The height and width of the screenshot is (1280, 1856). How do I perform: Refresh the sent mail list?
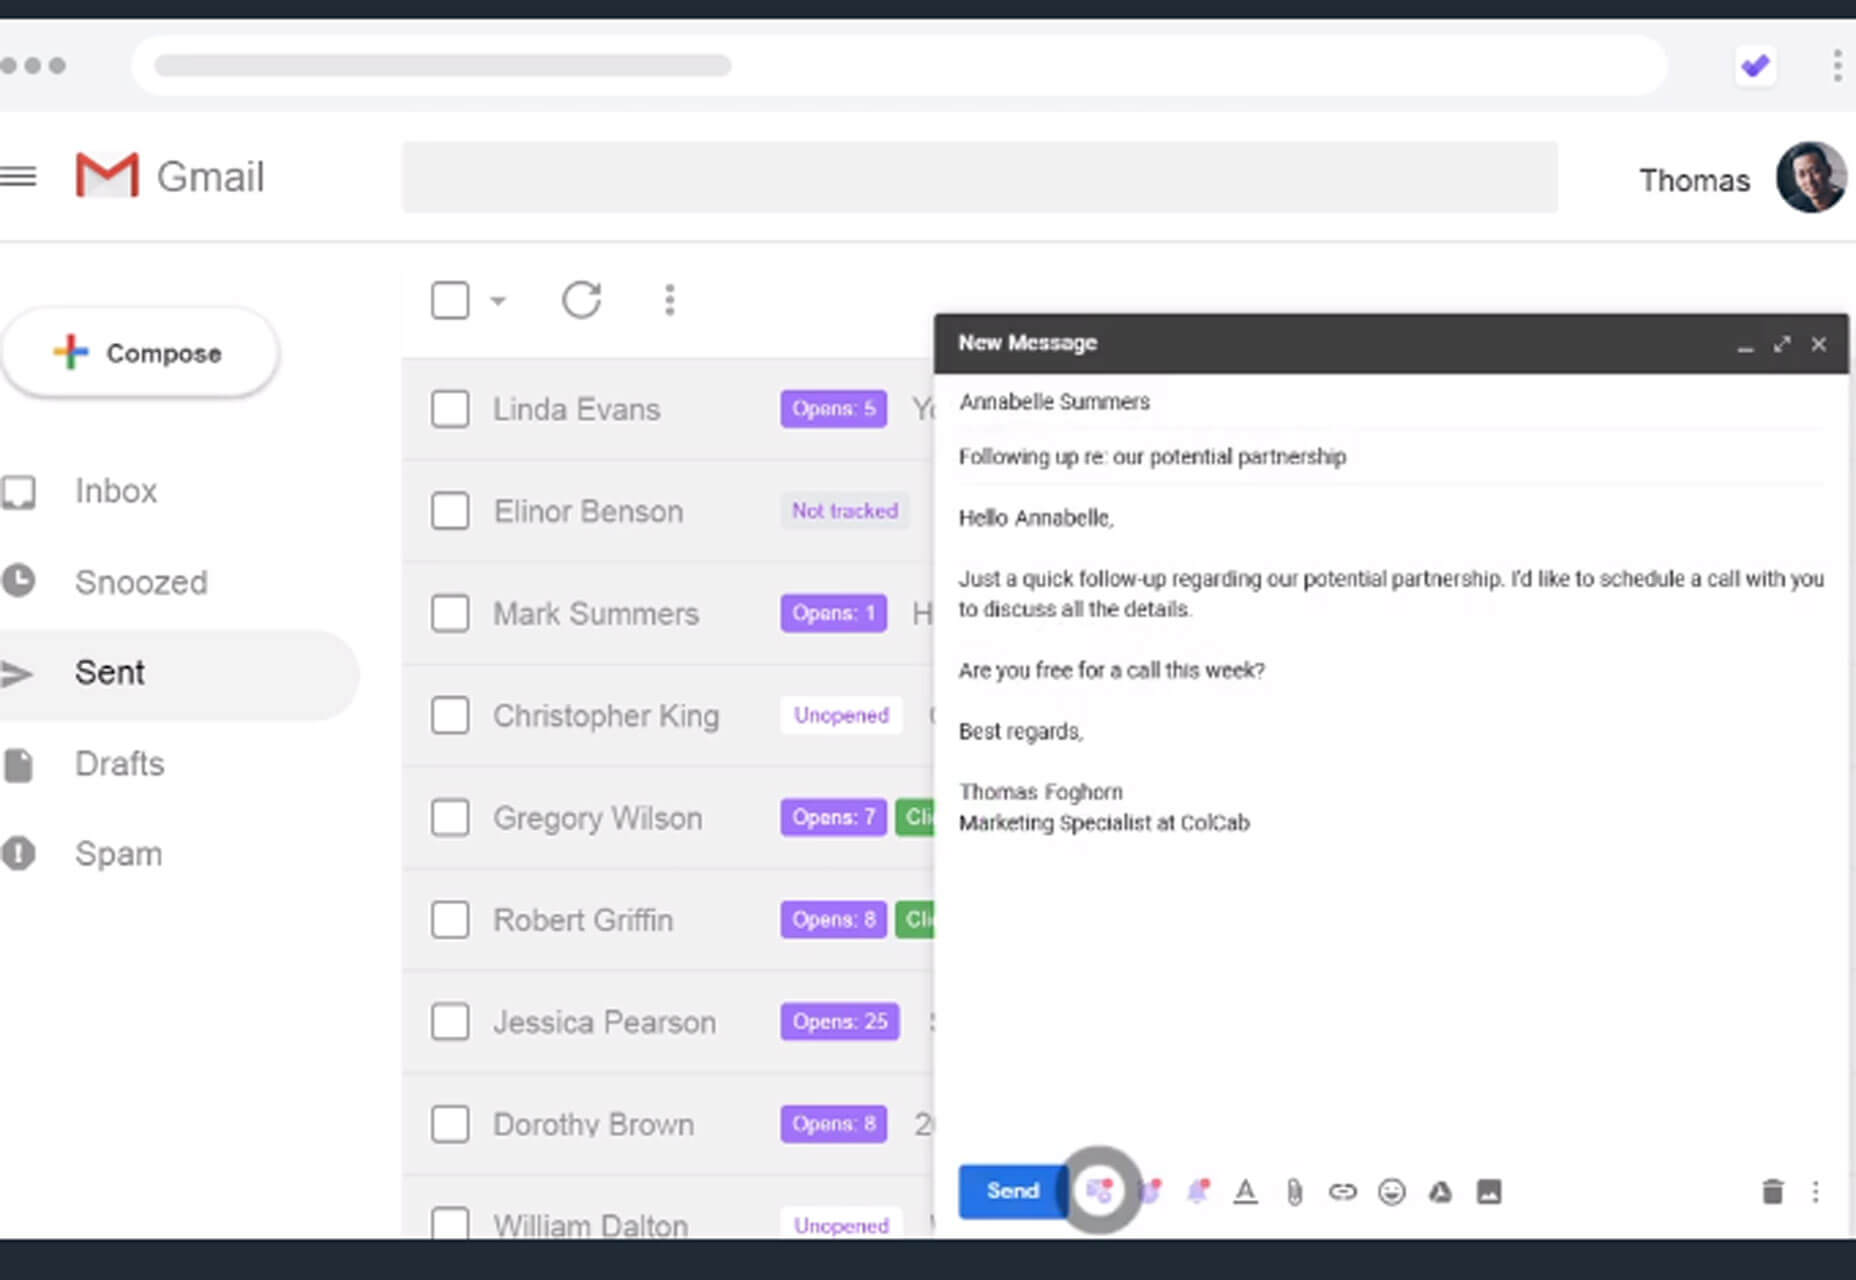pos(581,300)
